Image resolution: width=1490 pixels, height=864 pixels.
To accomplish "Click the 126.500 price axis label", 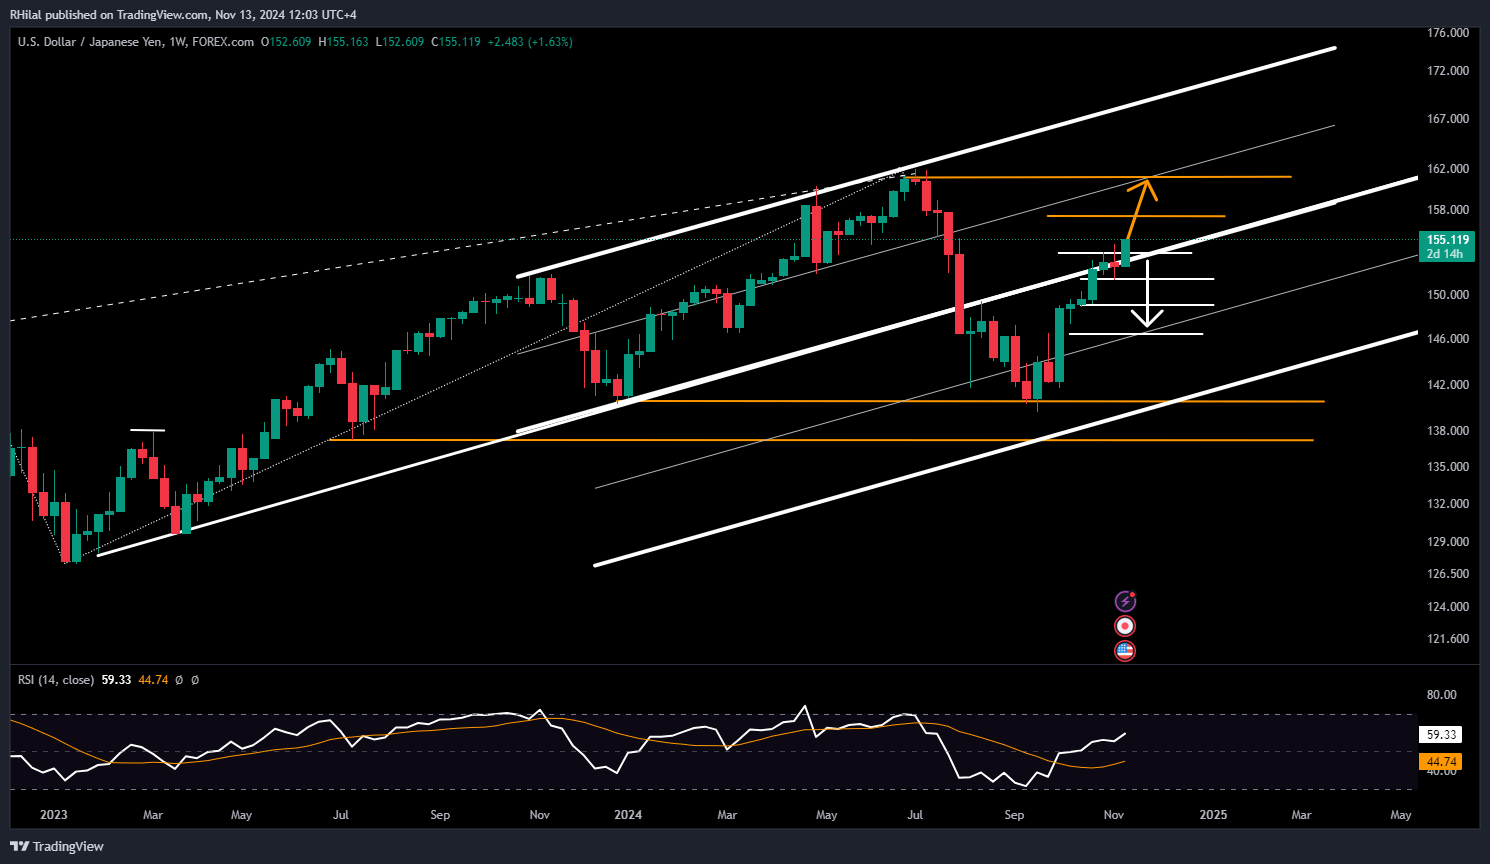I will point(1447,574).
